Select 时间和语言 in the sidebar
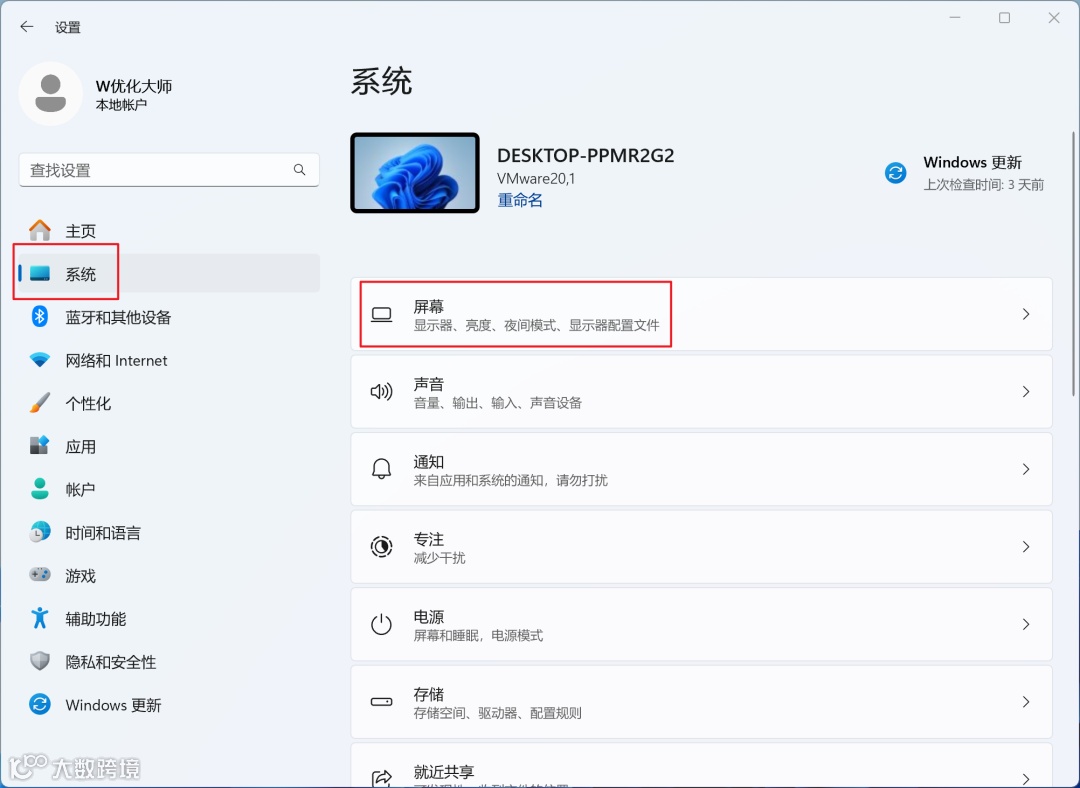1080x788 pixels. [169, 532]
